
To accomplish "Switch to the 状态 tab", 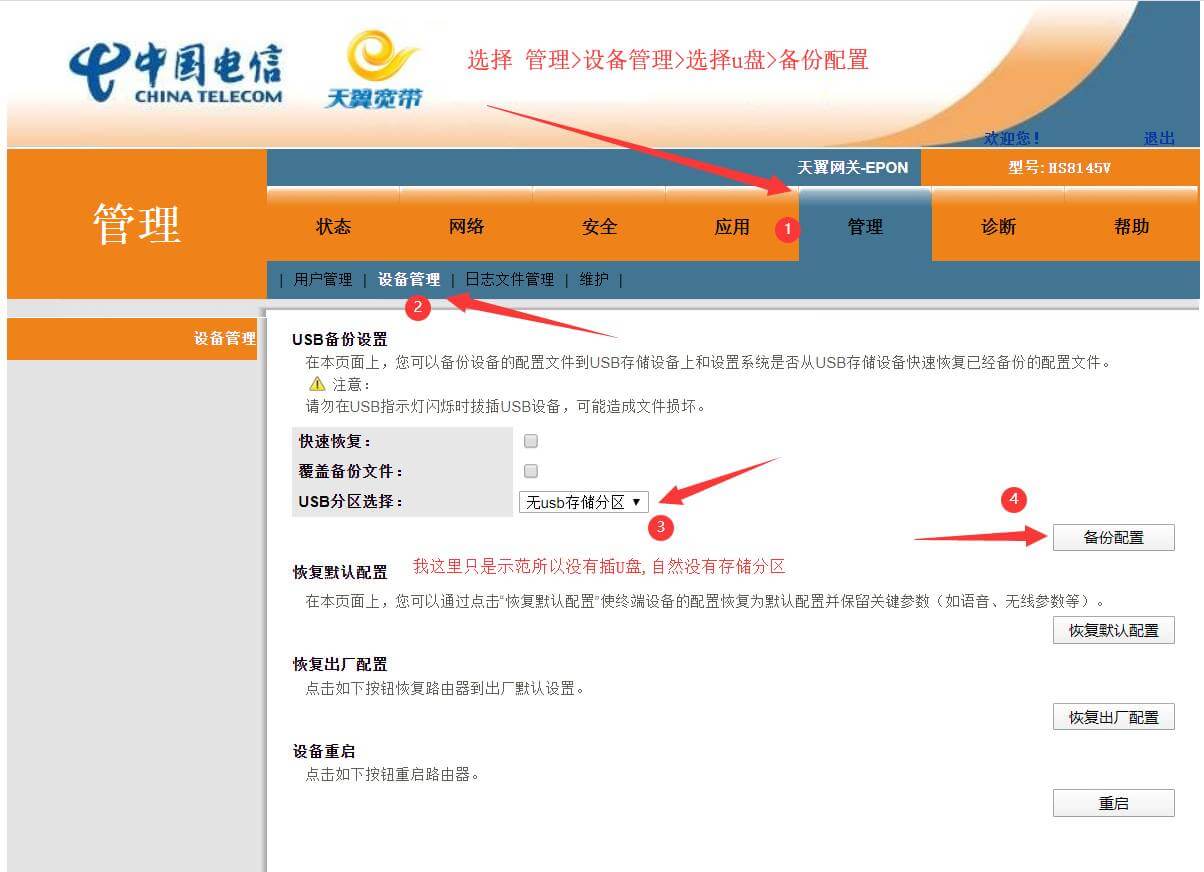I will [x=333, y=227].
